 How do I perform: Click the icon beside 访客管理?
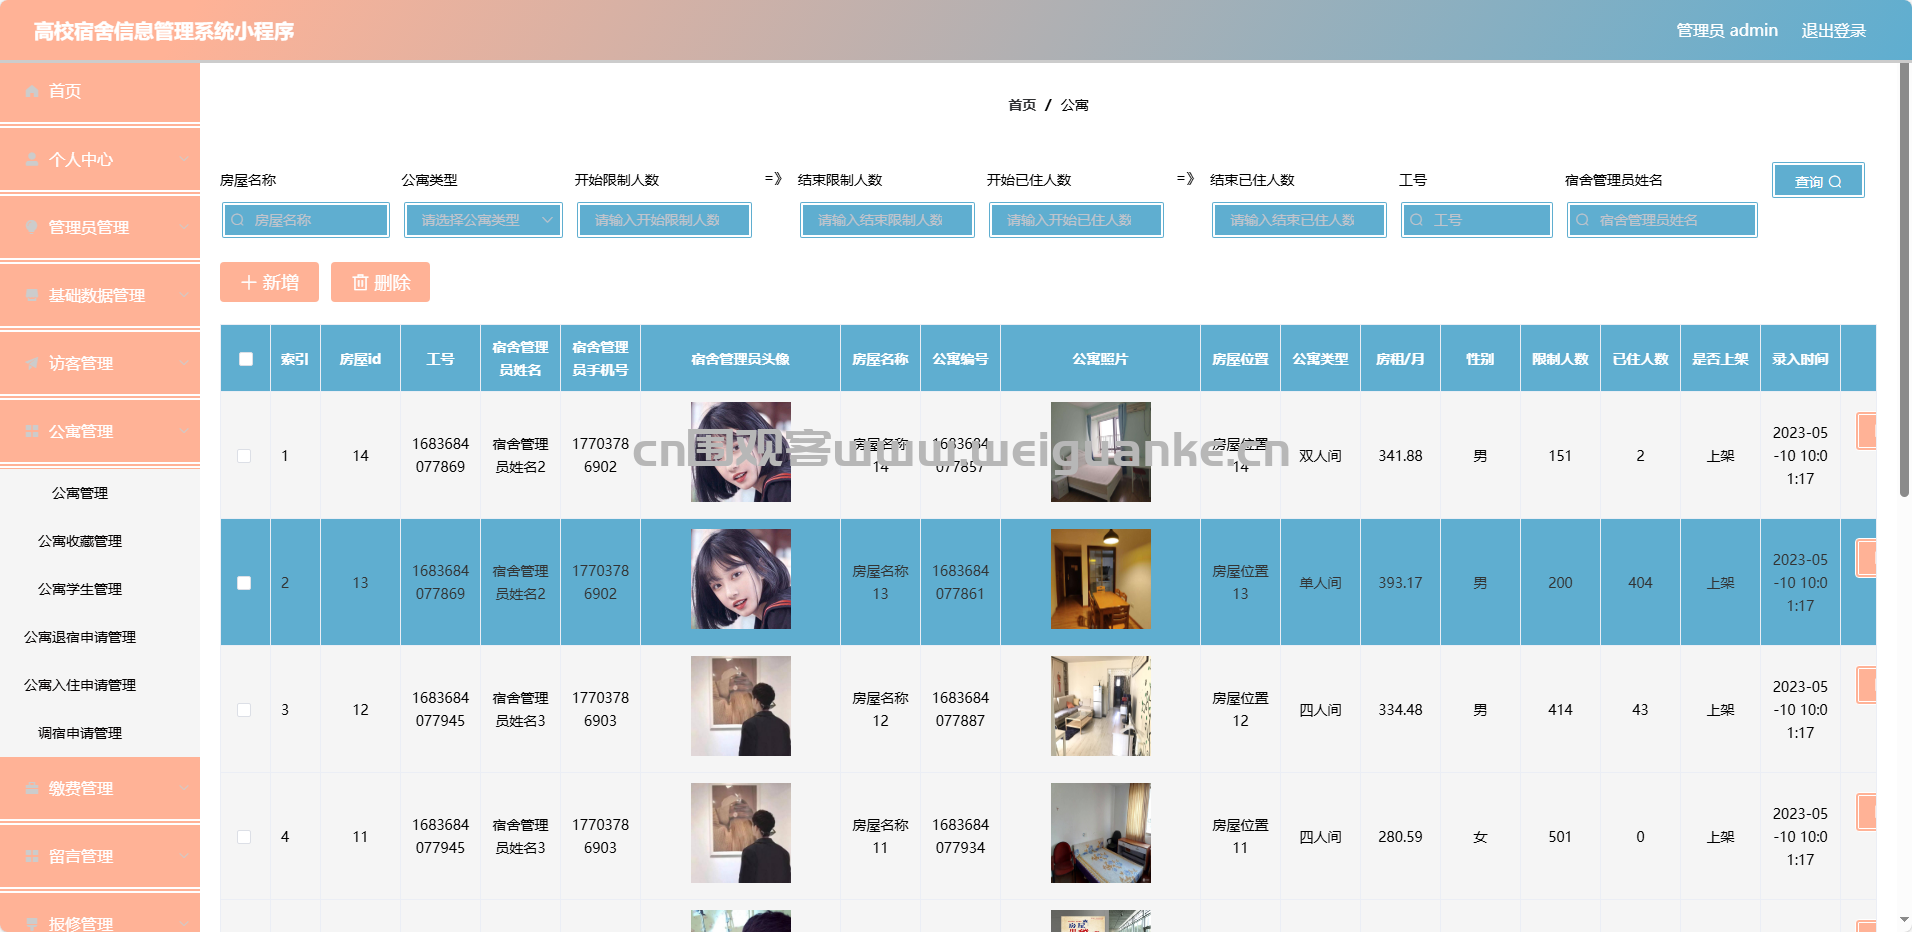[x=32, y=363]
